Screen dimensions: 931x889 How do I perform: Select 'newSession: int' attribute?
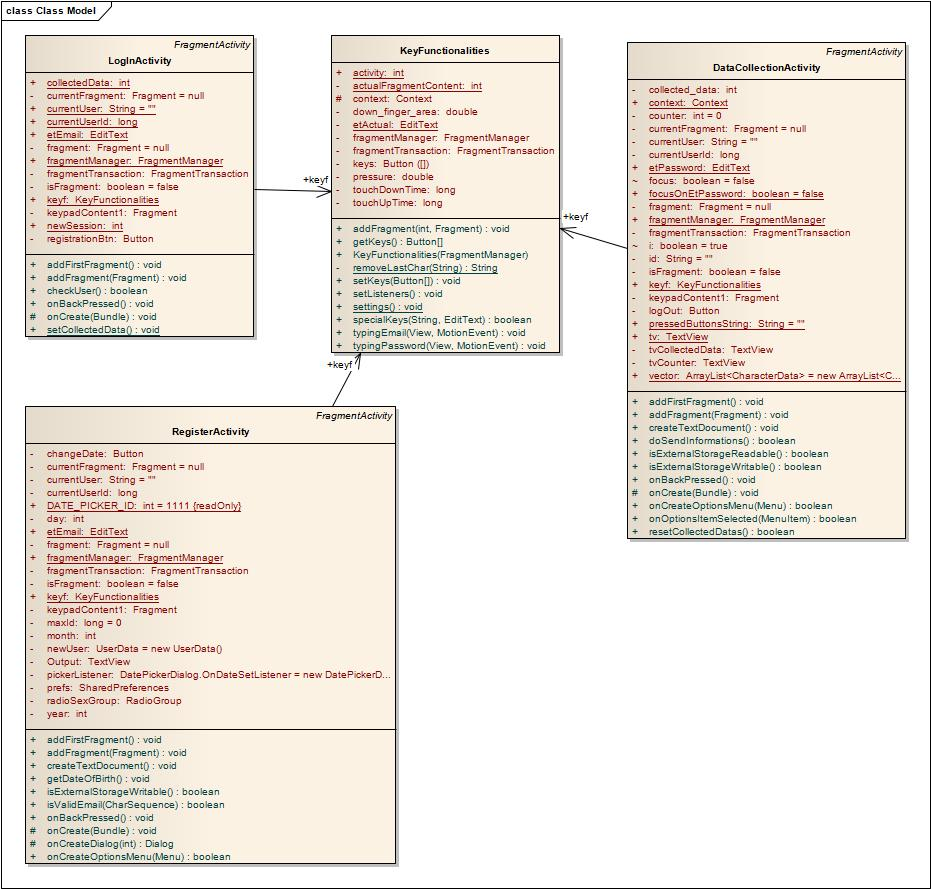coord(85,226)
